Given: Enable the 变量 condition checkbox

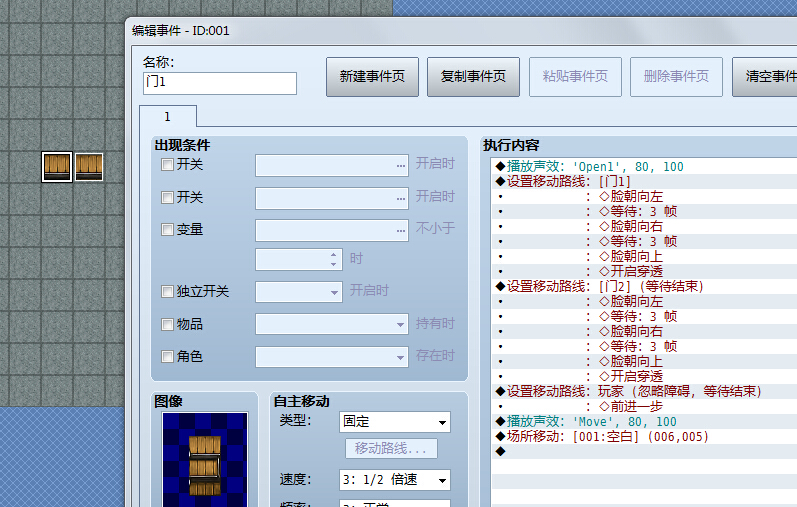Looking at the screenshot, I should coord(167,229).
